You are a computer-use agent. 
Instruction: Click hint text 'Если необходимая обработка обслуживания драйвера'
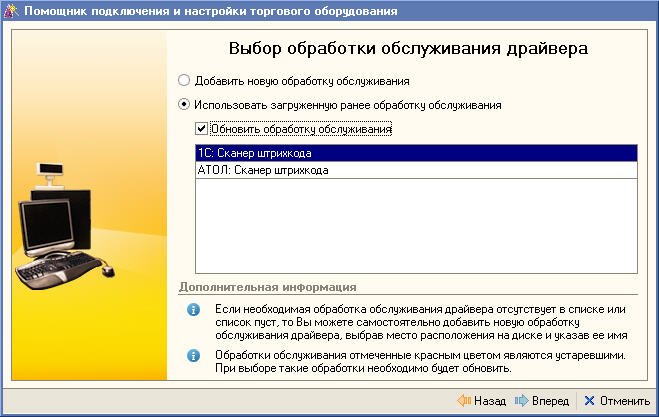(x=354, y=309)
